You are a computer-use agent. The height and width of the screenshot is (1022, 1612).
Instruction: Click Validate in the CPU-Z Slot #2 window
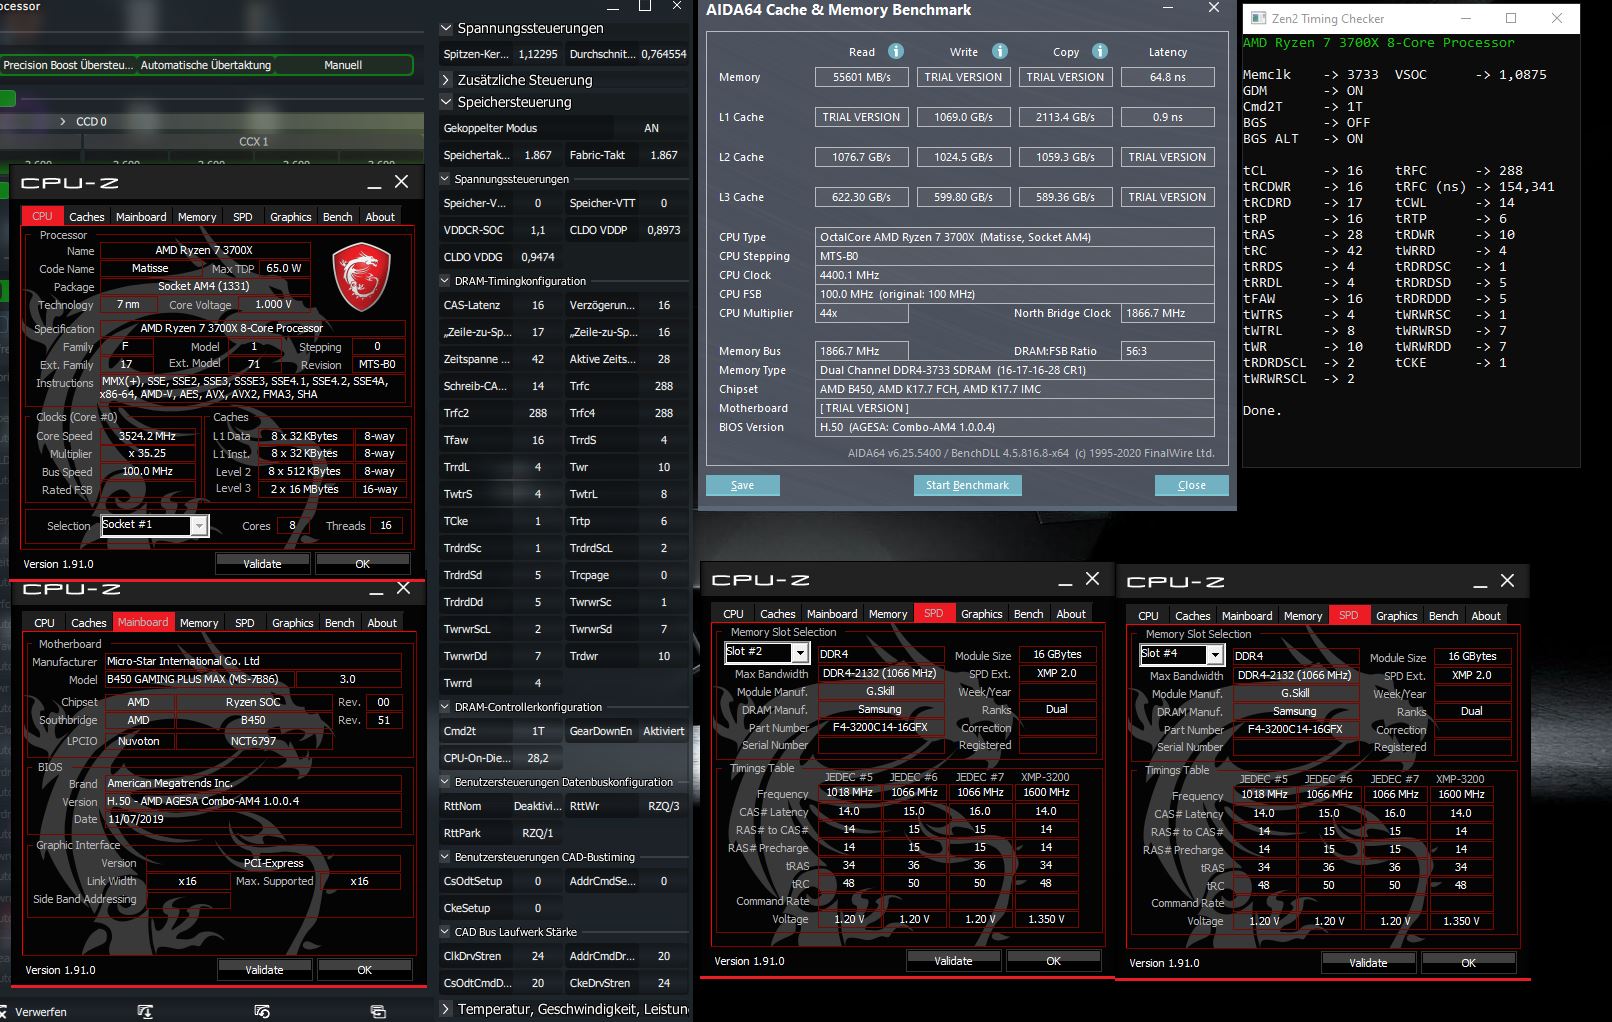pyautogui.click(x=953, y=961)
